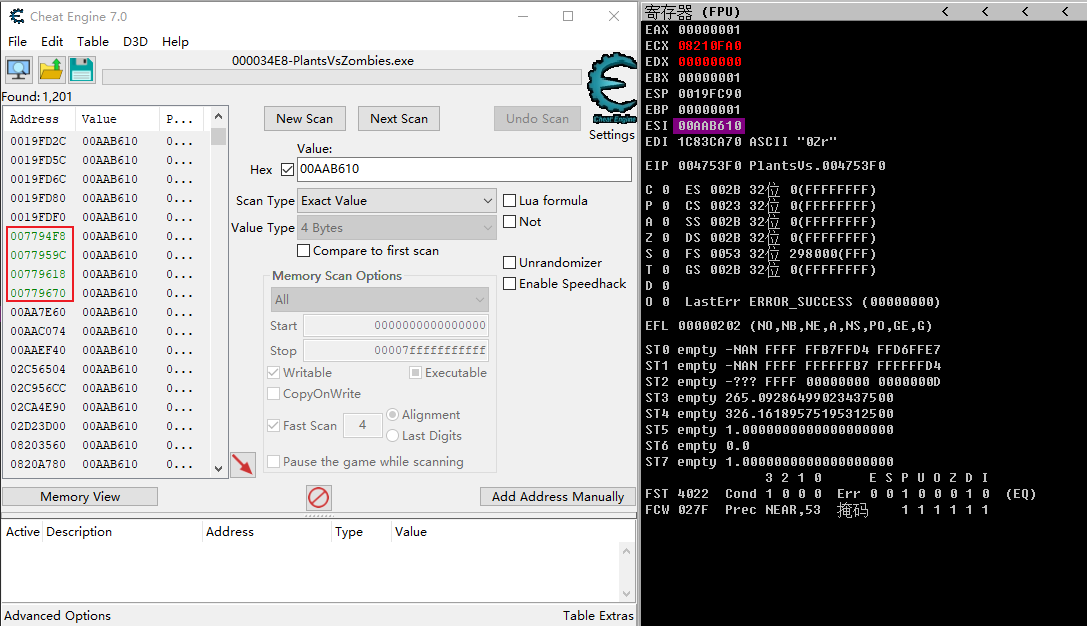The width and height of the screenshot is (1087, 626).
Task: Click the EIP value 004753F0 in registers
Action: point(710,166)
